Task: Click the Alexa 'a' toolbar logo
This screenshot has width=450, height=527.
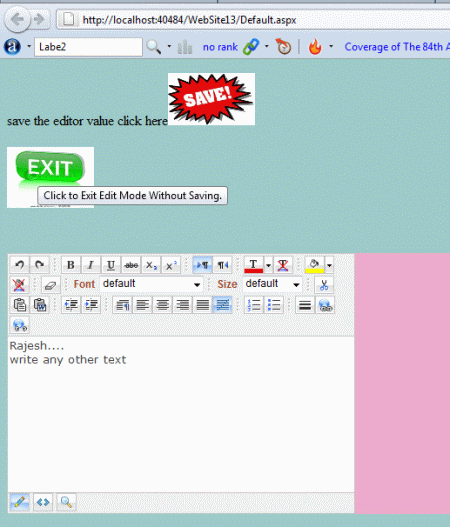Action: pos(12,47)
